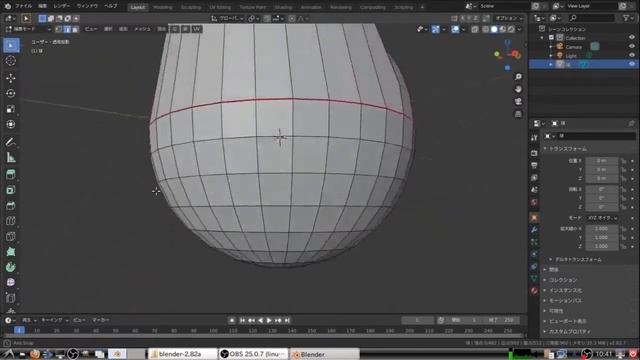Enable edge select mode
This screenshot has width=640, height=360.
point(67,29)
